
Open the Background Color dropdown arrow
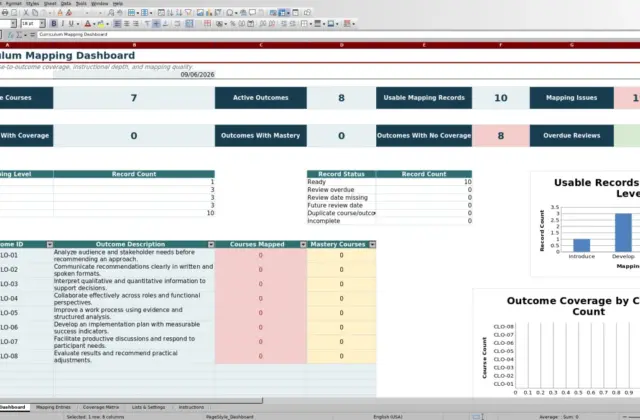(107, 24)
